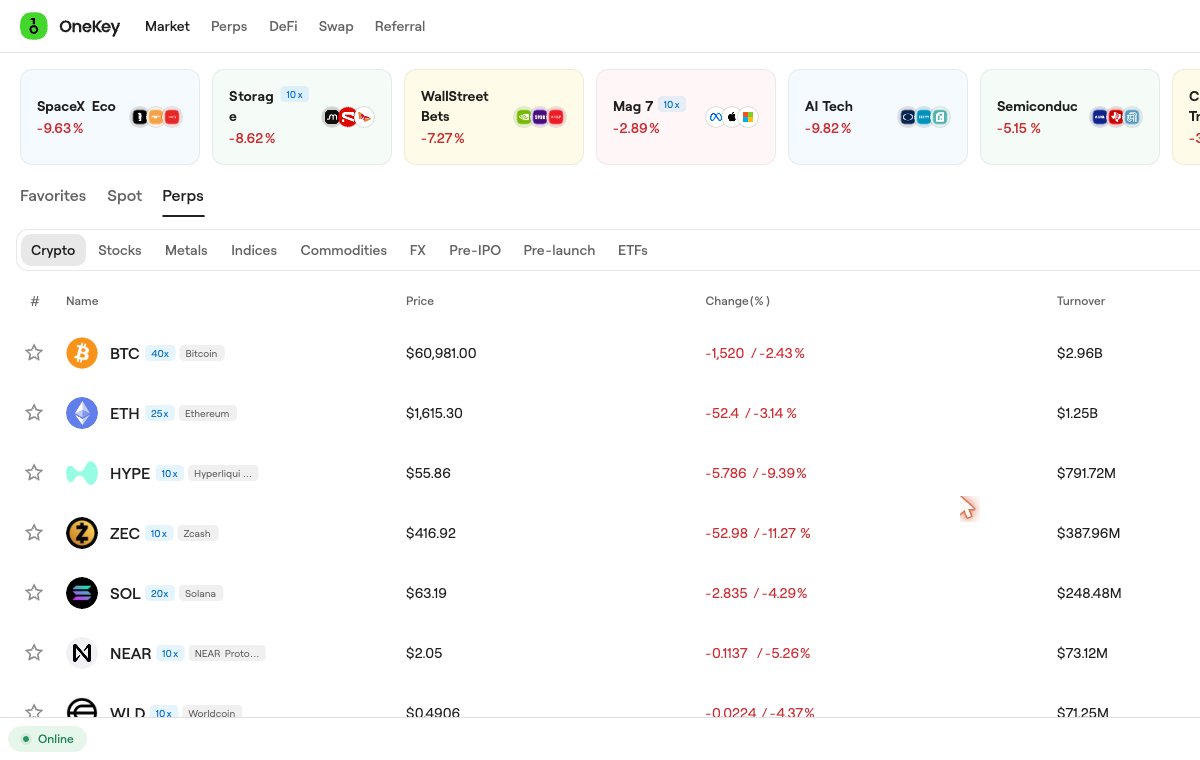Select the Commodities category filter

pos(344,250)
